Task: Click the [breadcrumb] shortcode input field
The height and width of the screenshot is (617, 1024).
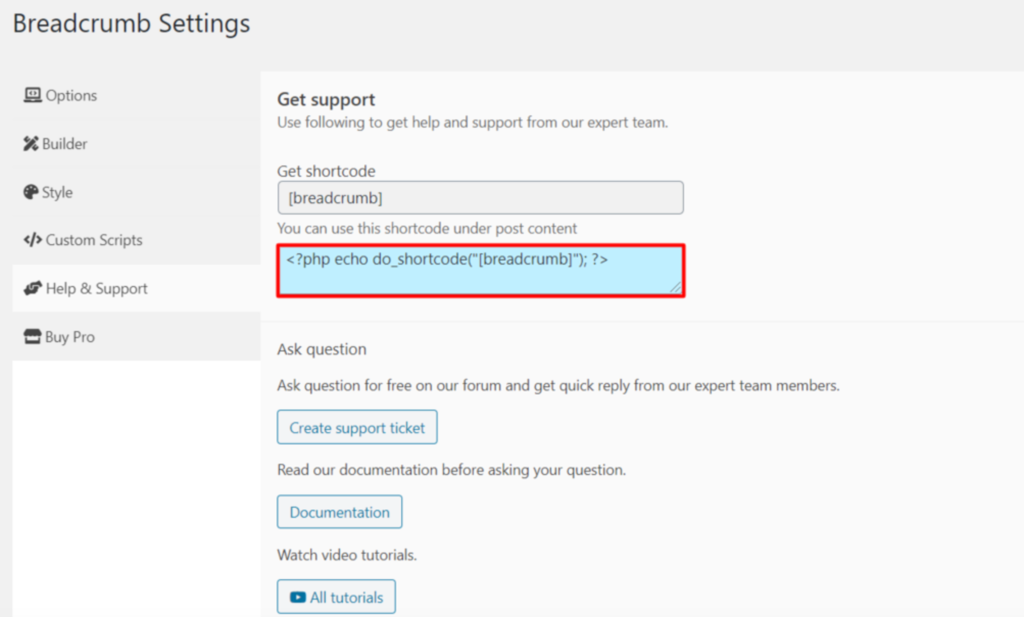Action: pyautogui.click(x=480, y=198)
